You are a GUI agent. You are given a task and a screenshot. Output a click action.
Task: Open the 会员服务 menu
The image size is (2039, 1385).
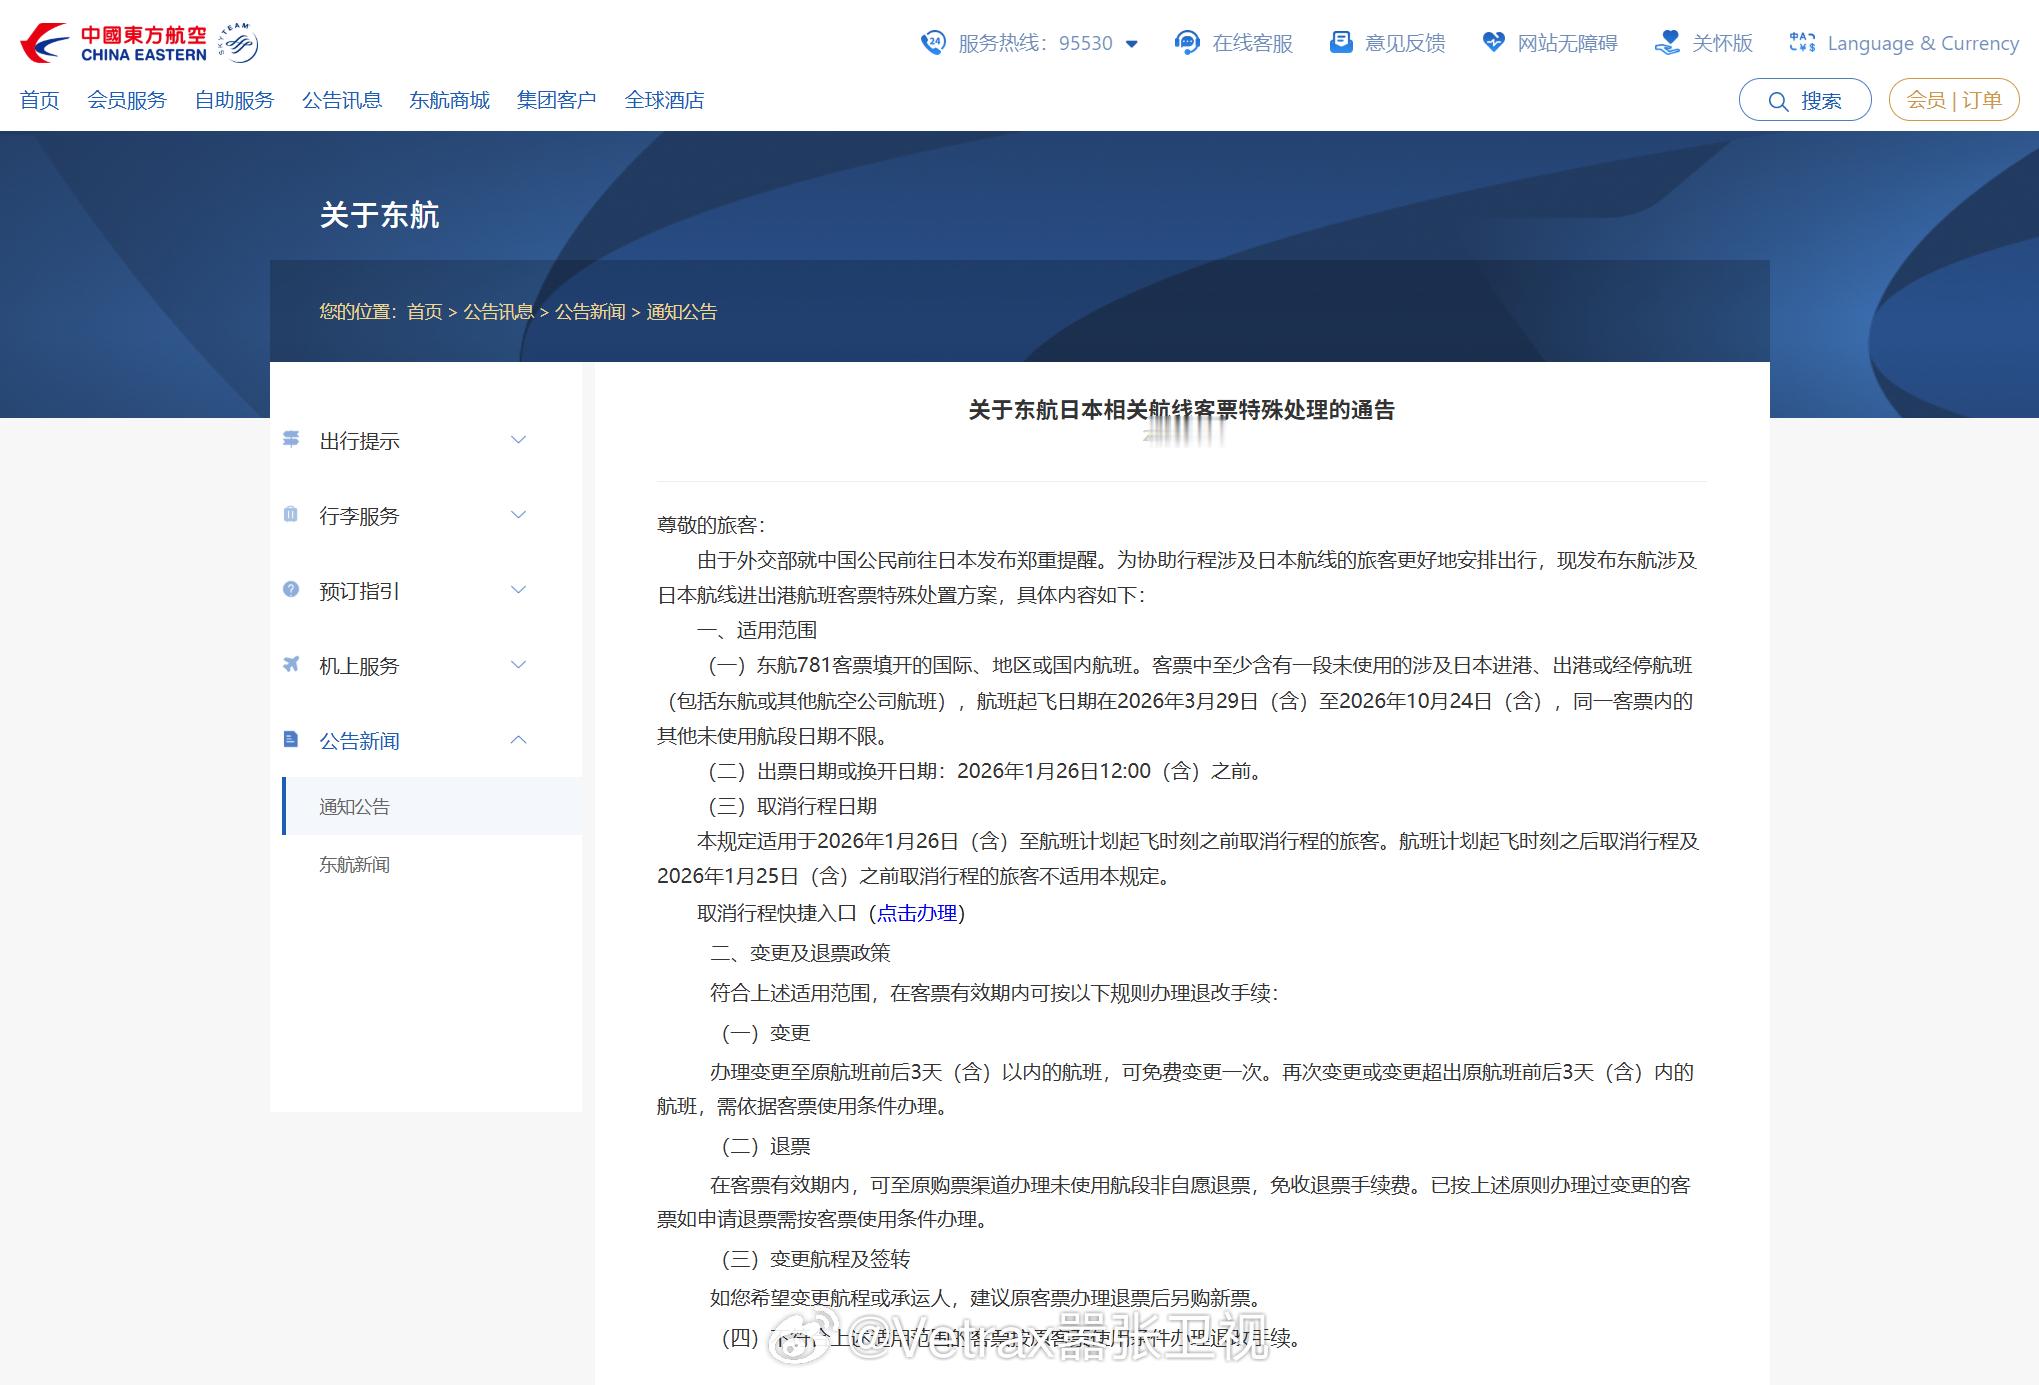pyautogui.click(x=127, y=100)
